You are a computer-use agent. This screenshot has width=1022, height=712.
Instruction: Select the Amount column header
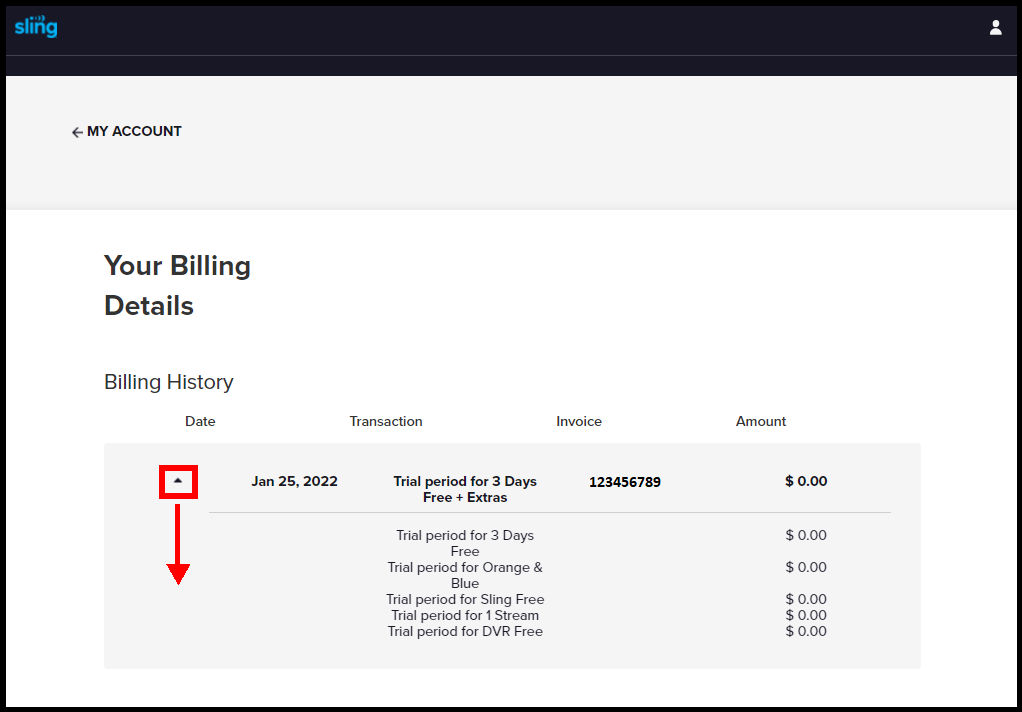tap(761, 421)
